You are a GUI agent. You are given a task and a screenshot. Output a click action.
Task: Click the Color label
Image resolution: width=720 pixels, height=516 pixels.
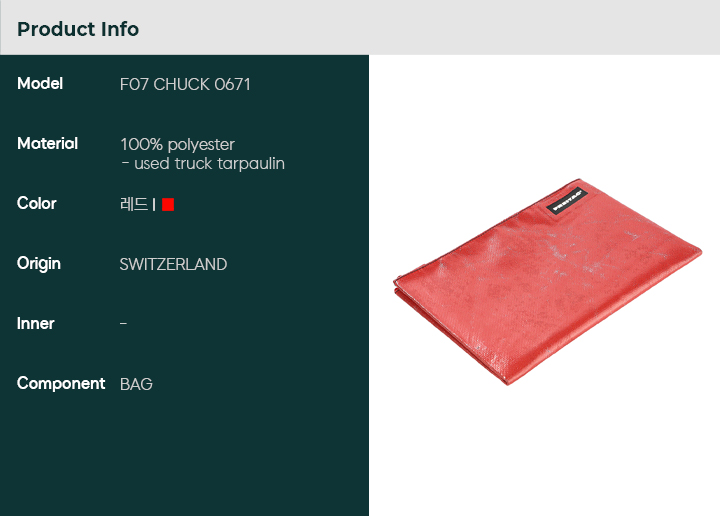[x=37, y=203]
